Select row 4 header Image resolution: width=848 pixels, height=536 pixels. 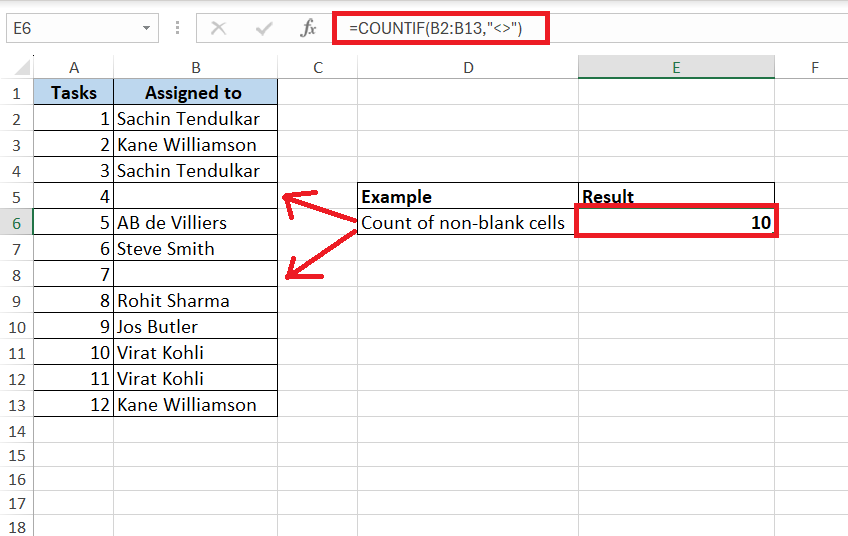coord(17,171)
